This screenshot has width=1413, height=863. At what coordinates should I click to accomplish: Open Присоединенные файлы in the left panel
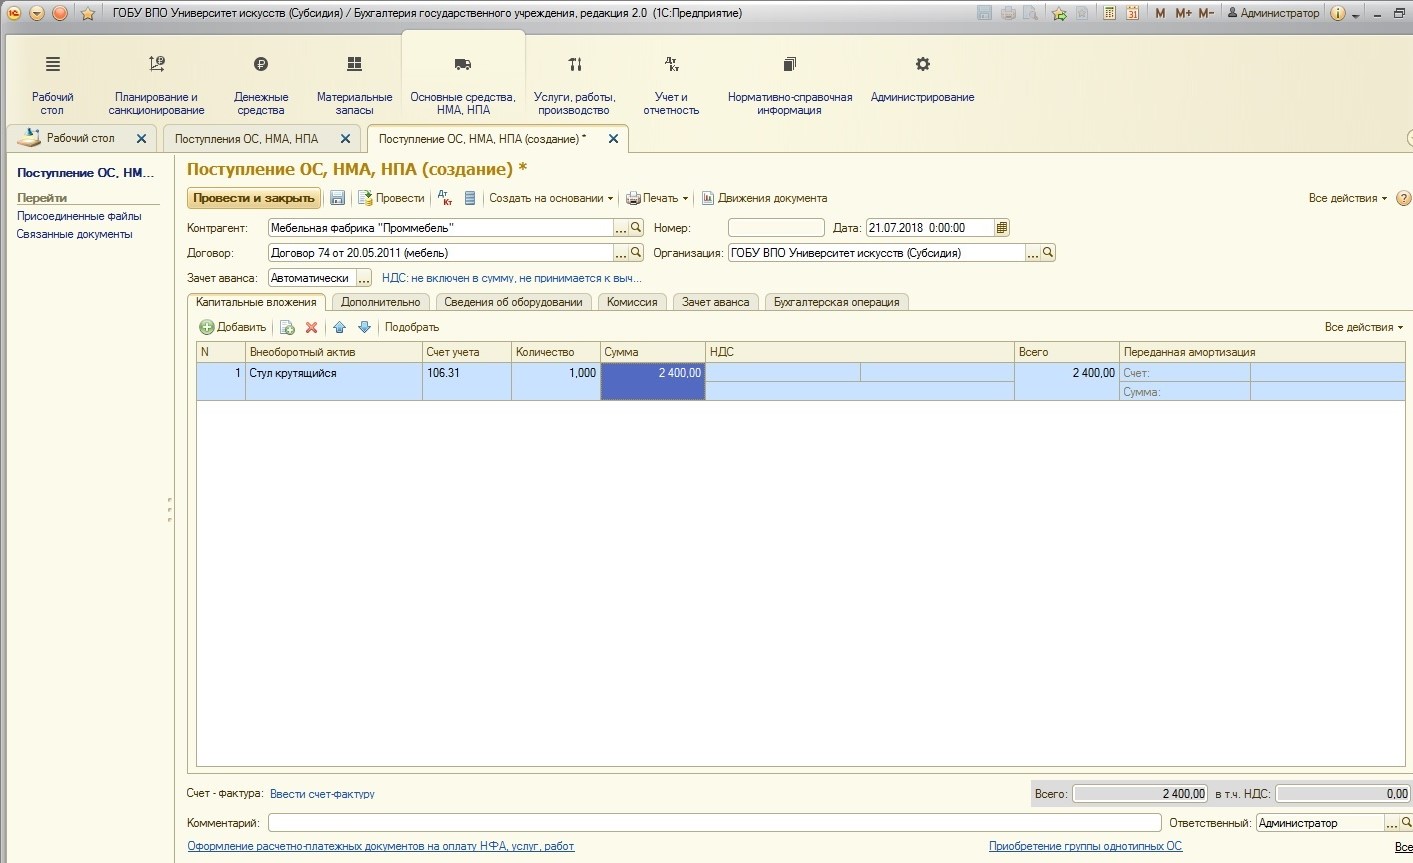click(79, 216)
